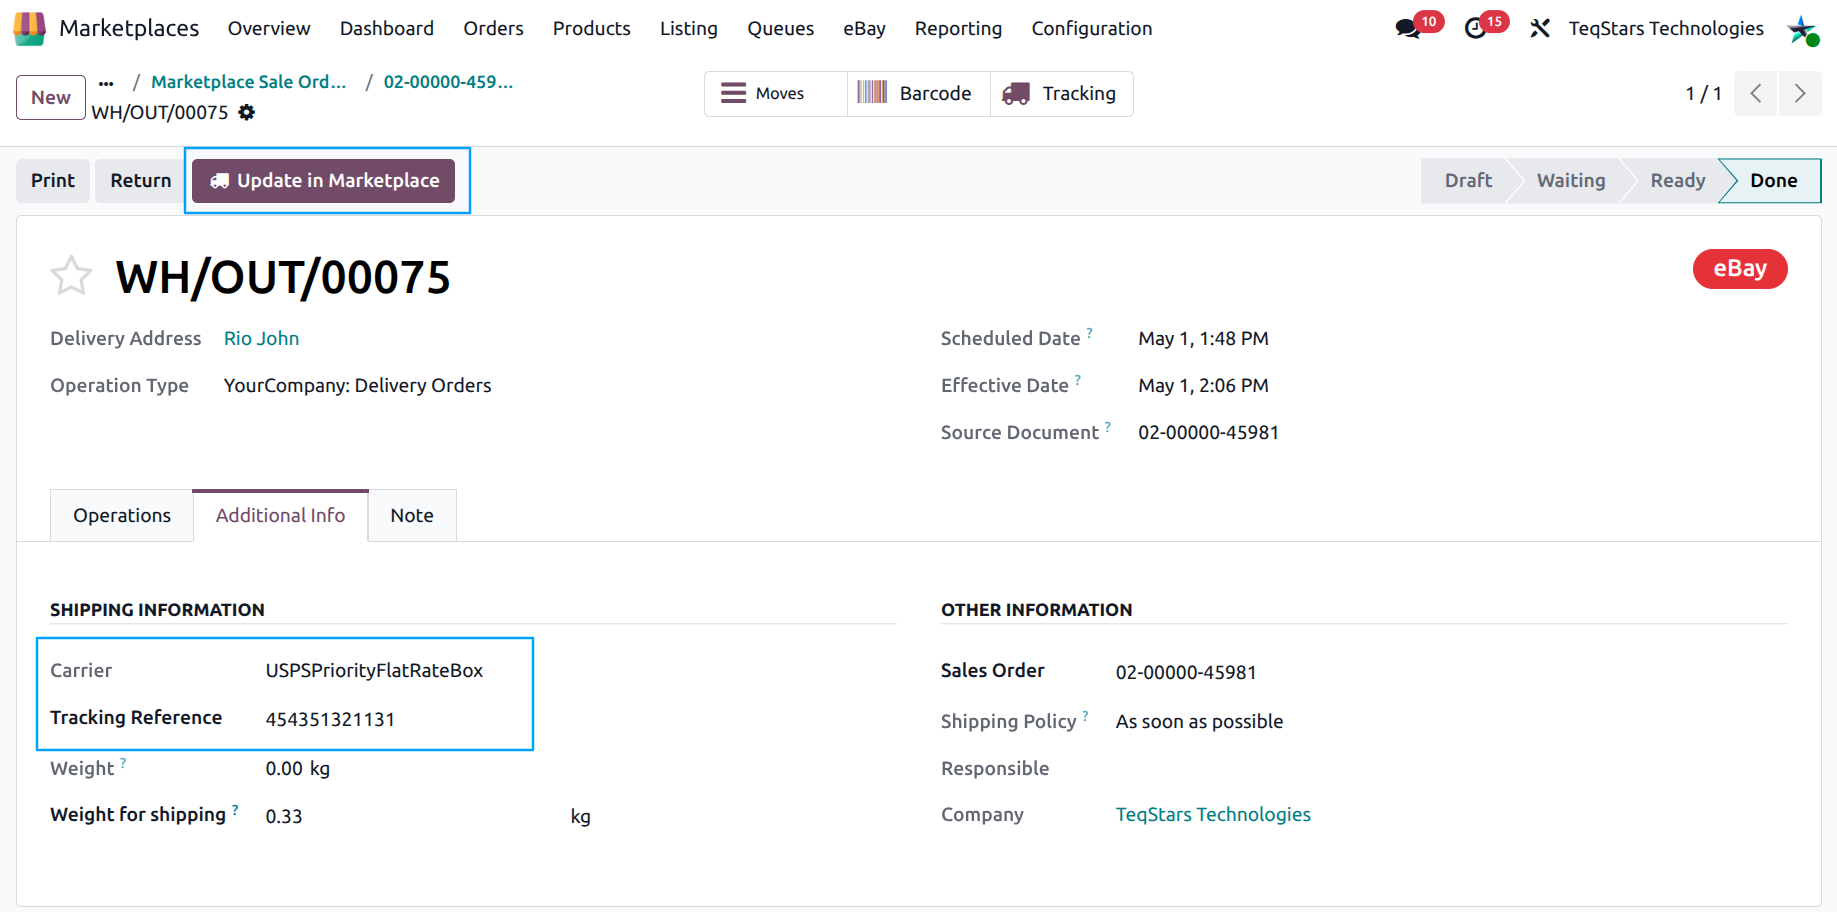Screen dimensions: 1837x912
Task: Select the Draft status stage
Action: [1467, 181]
